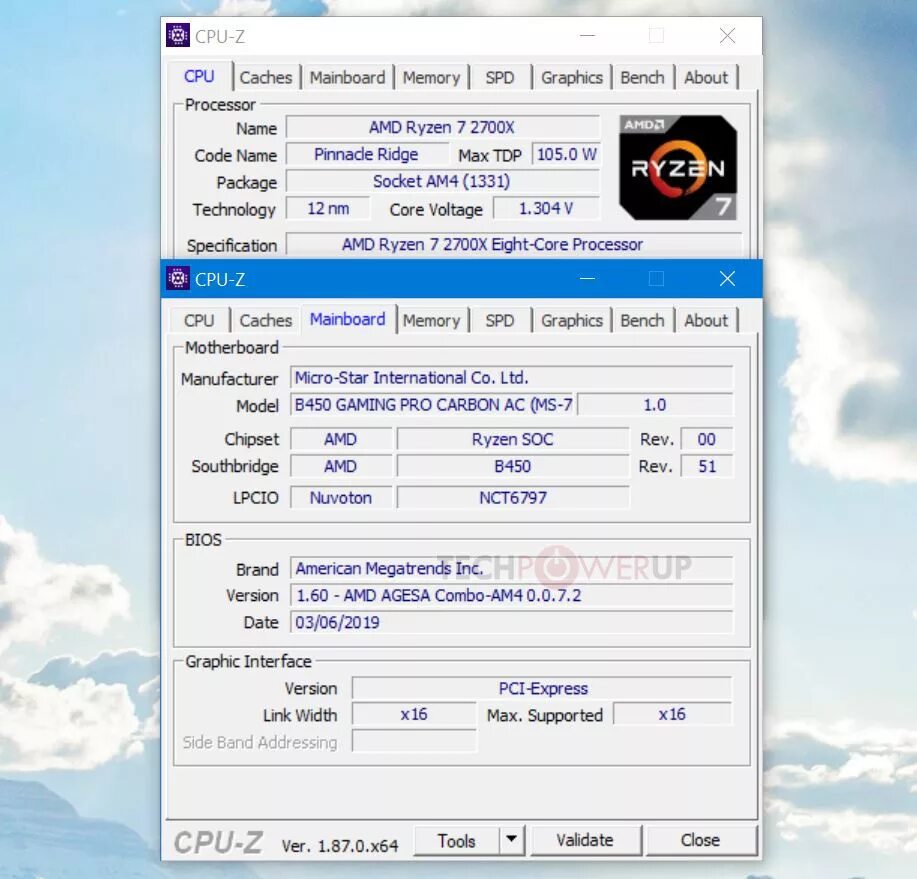Click the Link Width 'x16' field
Viewport: 917px width, 879px height.
pyautogui.click(x=414, y=715)
